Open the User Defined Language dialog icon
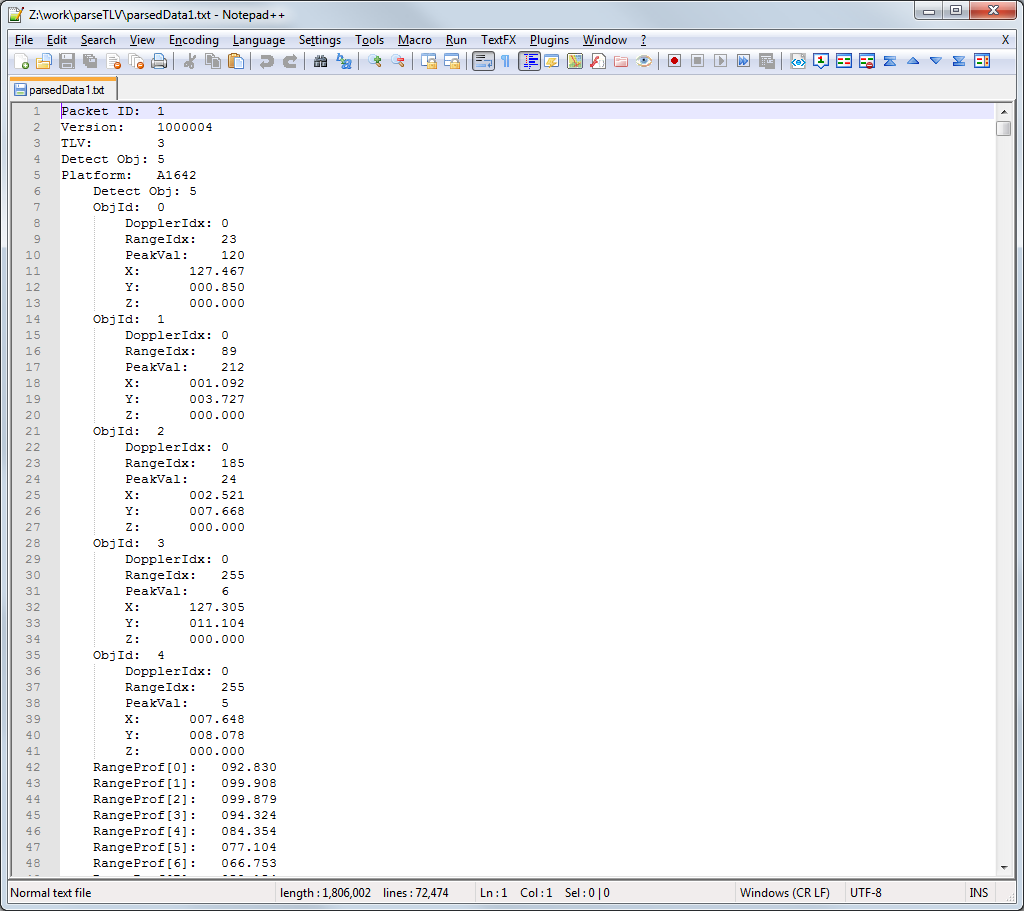The height and width of the screenshot is (911, 1024). [552, 61]
